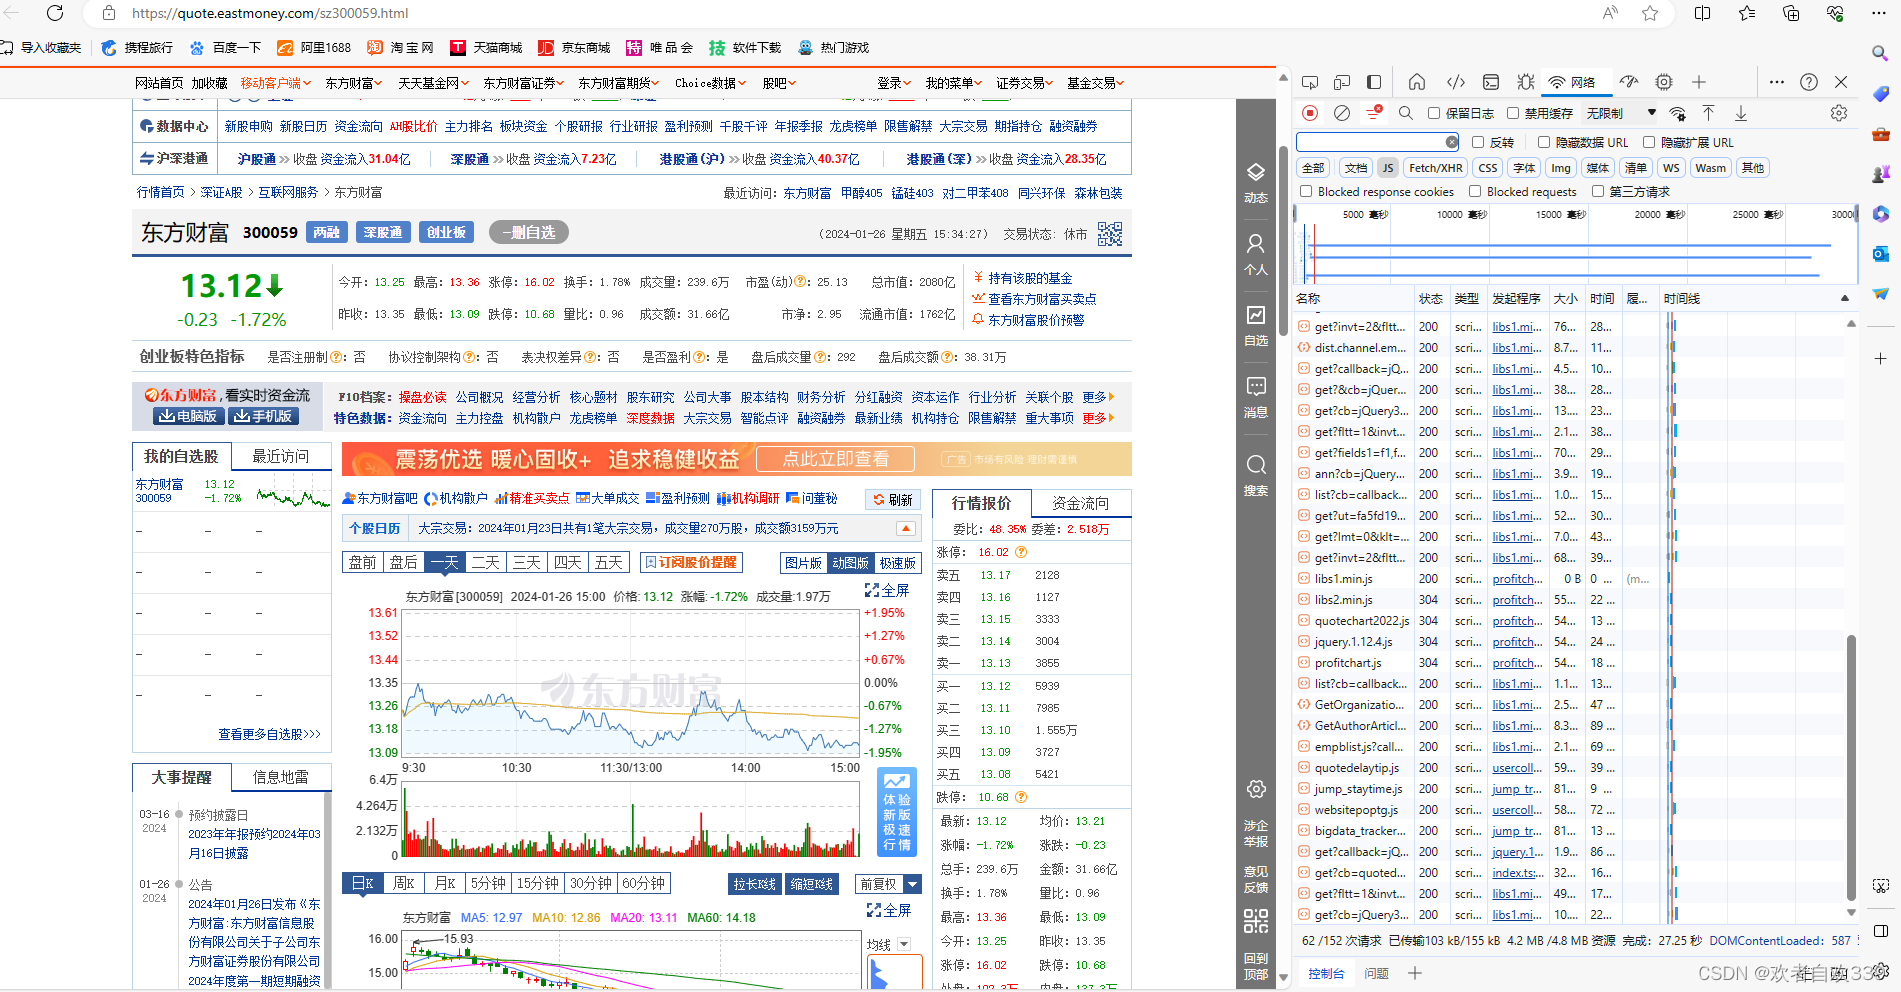This screenshot has height=992, width=1901.
Task: Click the 删自选 button
Action: 529,232
